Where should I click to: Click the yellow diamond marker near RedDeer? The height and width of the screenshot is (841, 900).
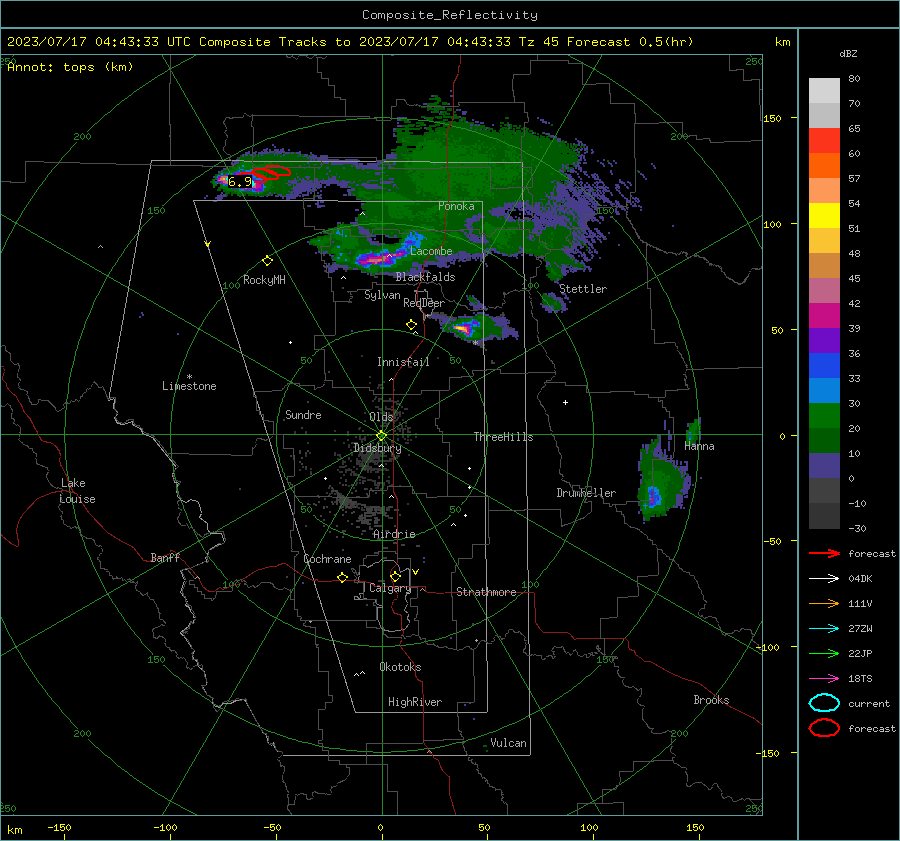coord(411,325)
